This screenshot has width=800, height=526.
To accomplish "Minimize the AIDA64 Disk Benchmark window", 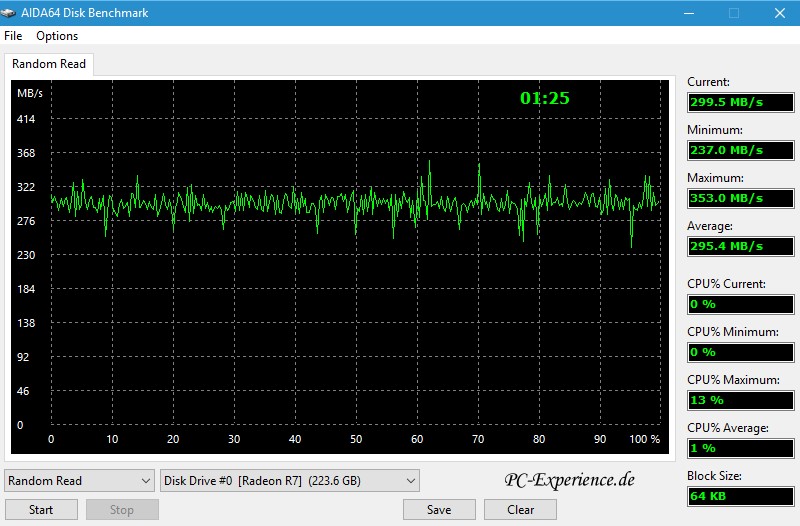I will pos(688,13).
